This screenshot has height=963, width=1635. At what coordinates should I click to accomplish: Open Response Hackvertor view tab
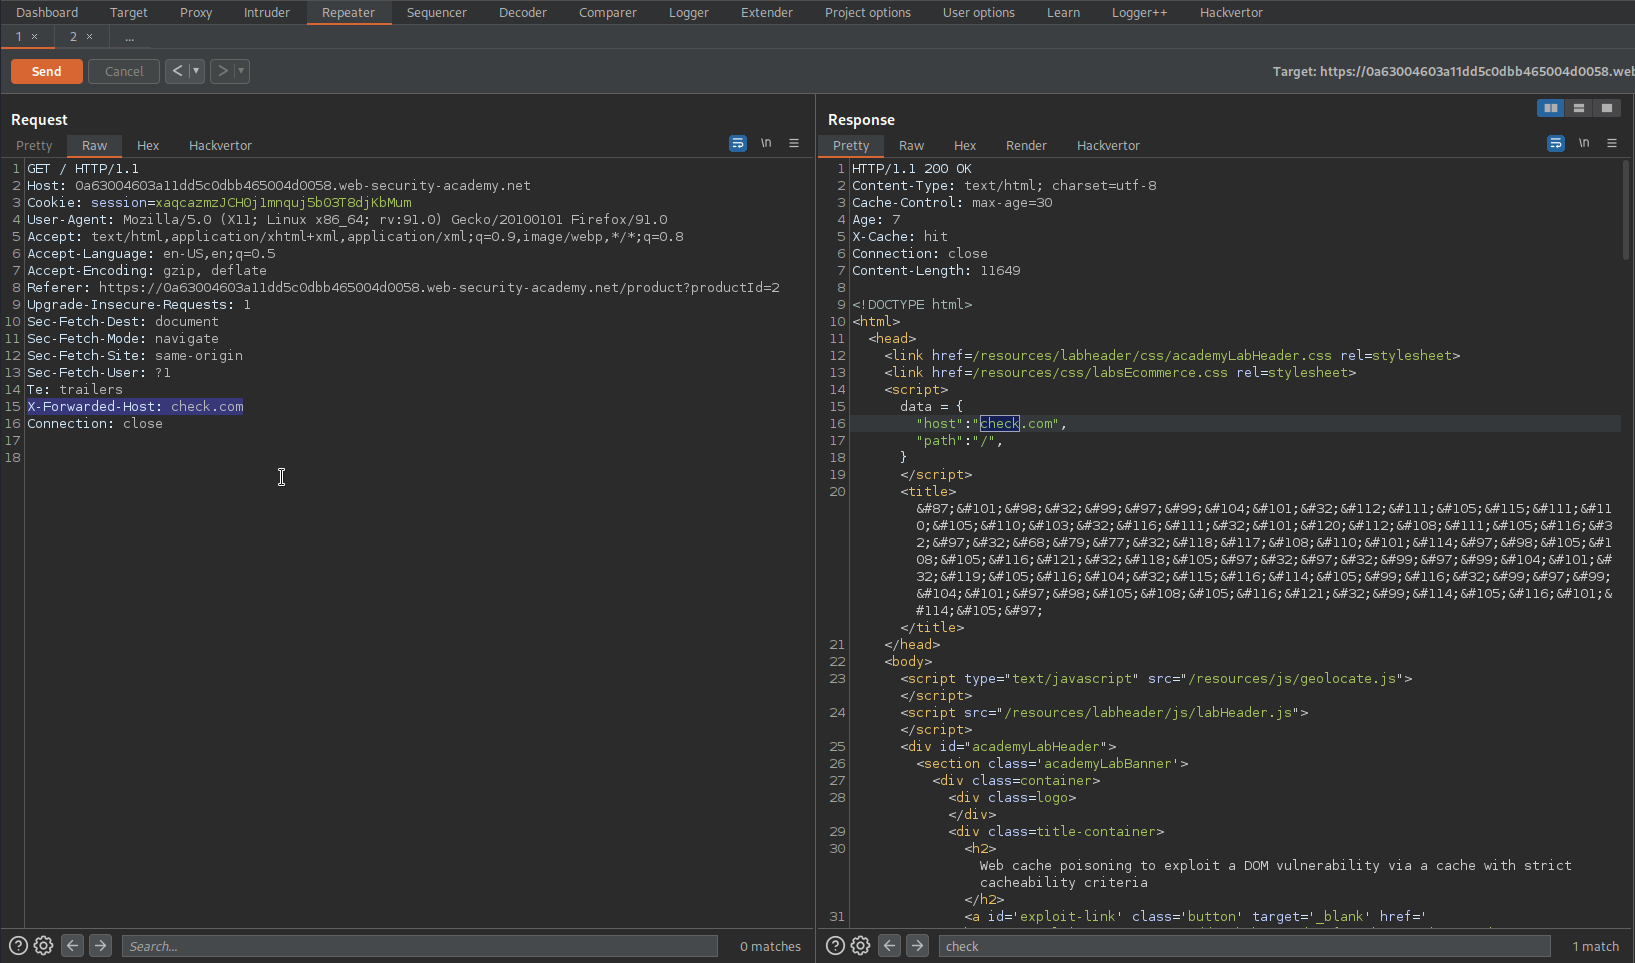[x=1108, y=145]
